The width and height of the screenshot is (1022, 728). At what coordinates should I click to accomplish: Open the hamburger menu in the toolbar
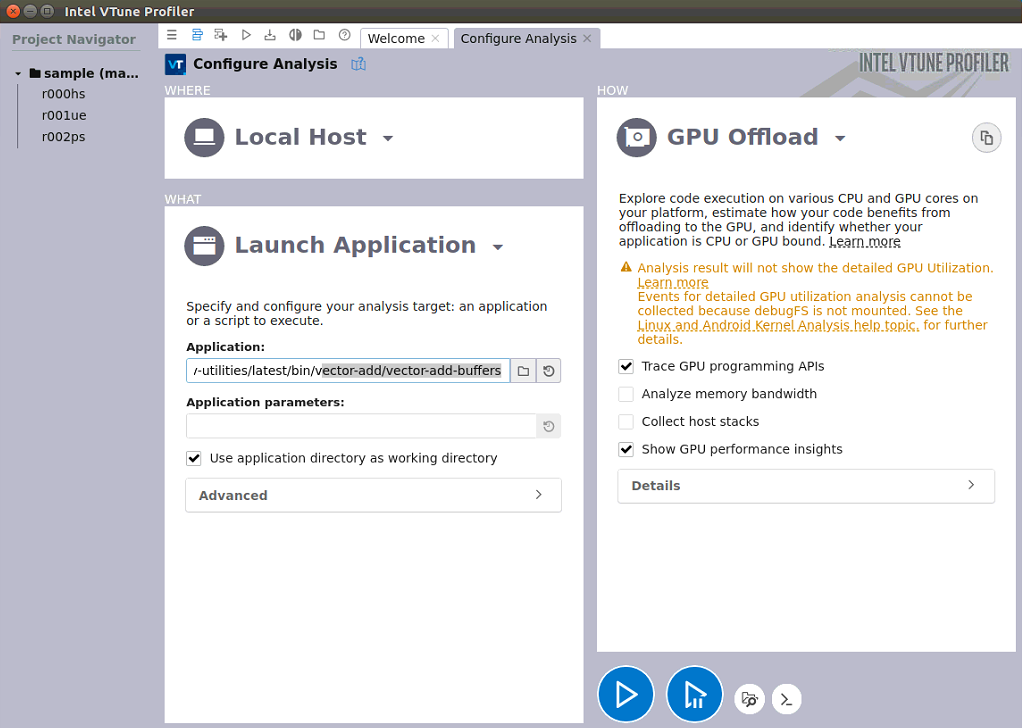(x=171, y=35)
